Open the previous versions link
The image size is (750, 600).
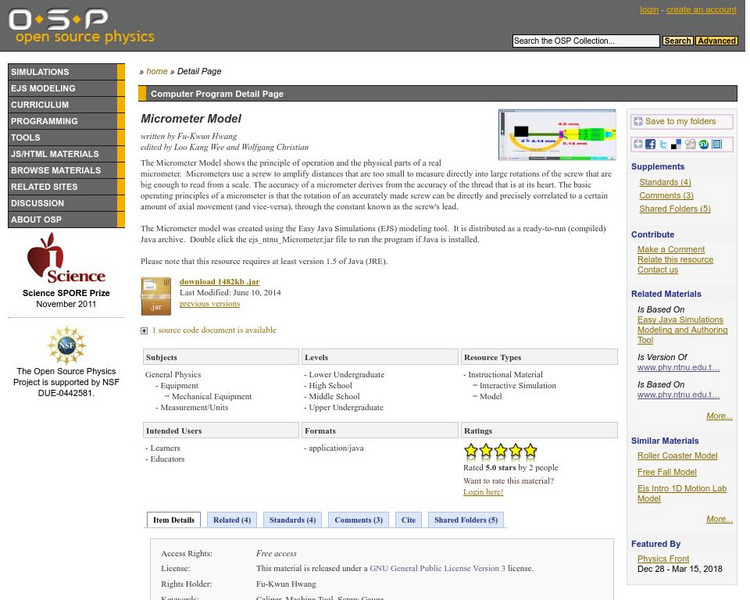(210, 304)
